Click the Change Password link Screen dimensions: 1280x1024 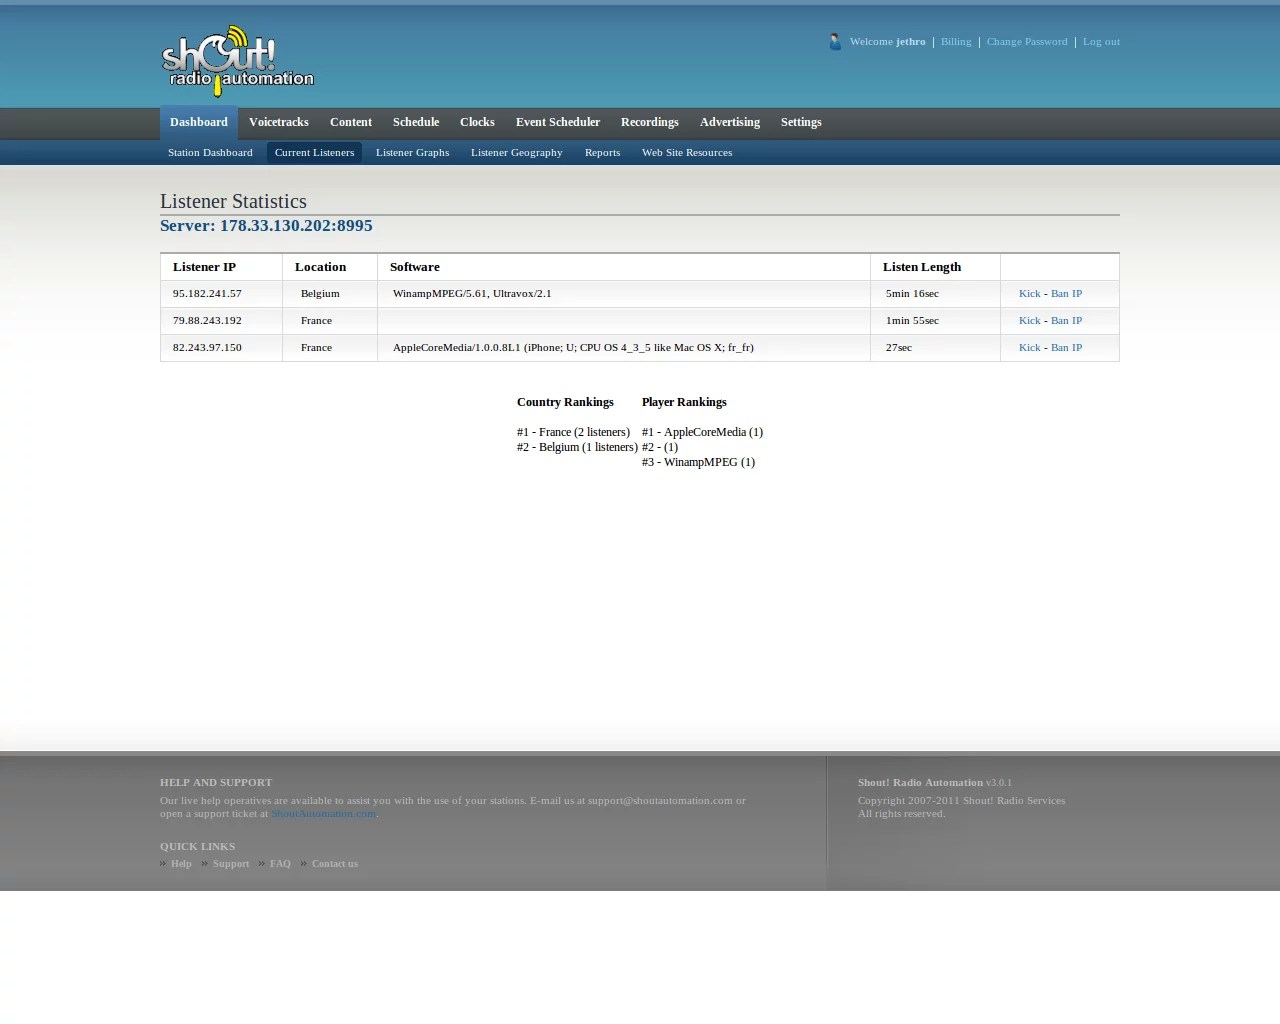tap(1026, 42)
